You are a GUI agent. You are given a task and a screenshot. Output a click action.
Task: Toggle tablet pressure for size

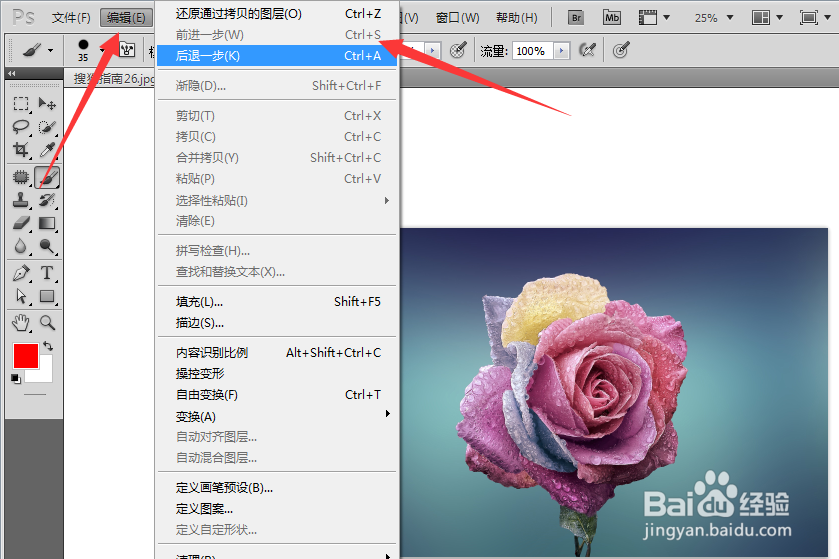pyautogui.click(x=621, y=51)
